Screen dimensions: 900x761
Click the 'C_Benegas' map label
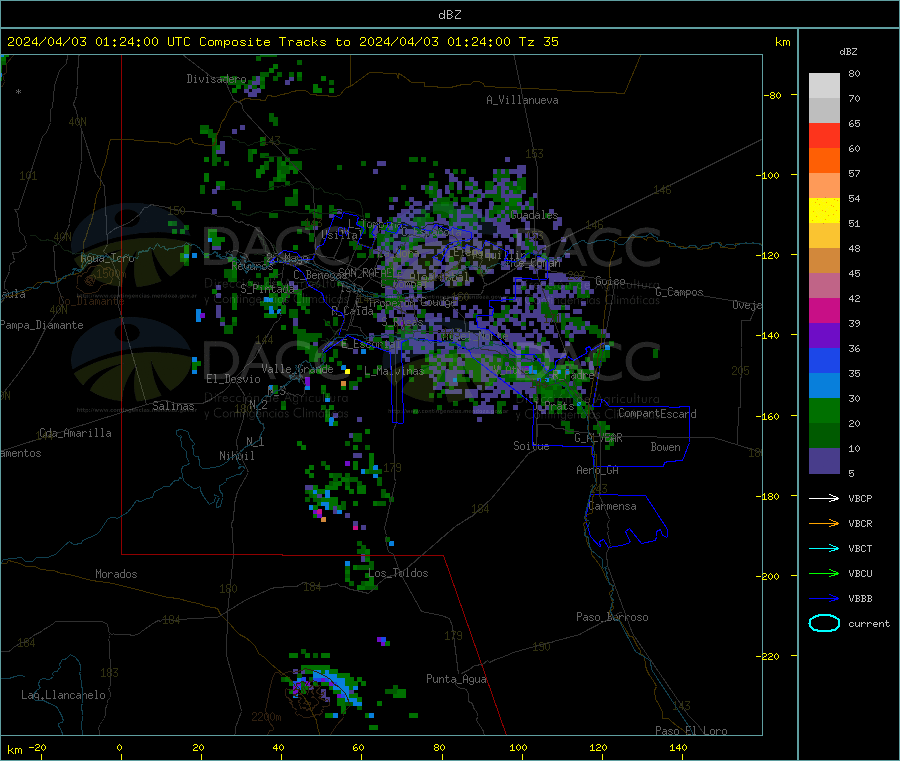320,275
